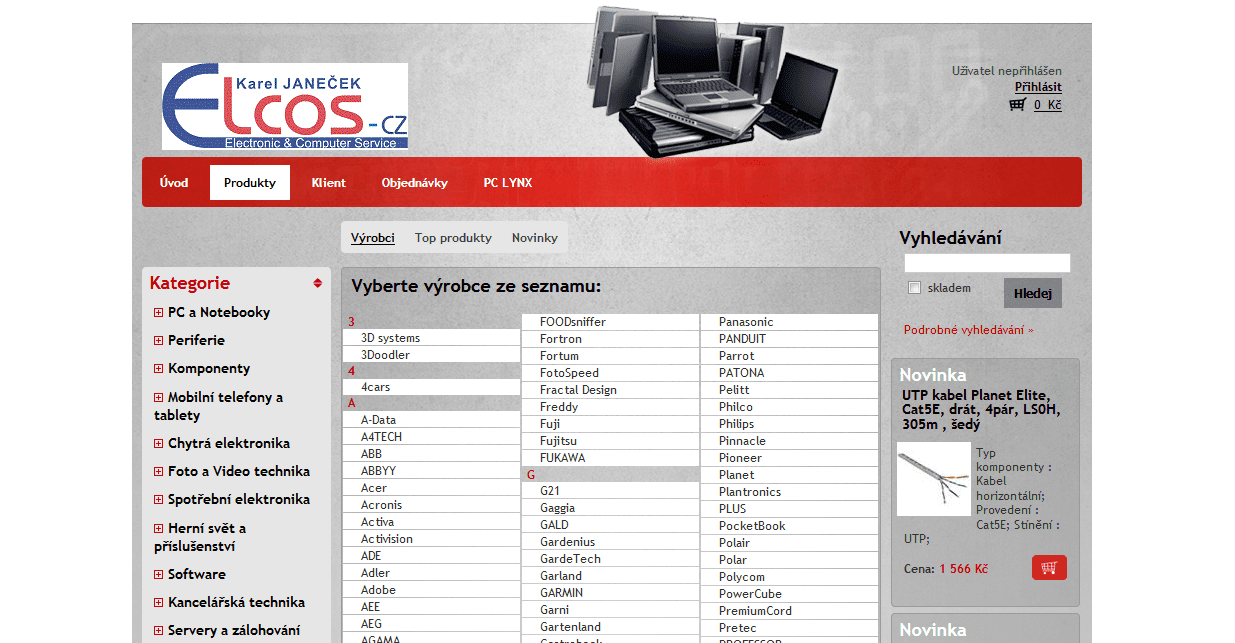Add UTP kabel Planet Elite to cart
The height and width of the screenshot is (643, 1235).
pos(1049,568)
